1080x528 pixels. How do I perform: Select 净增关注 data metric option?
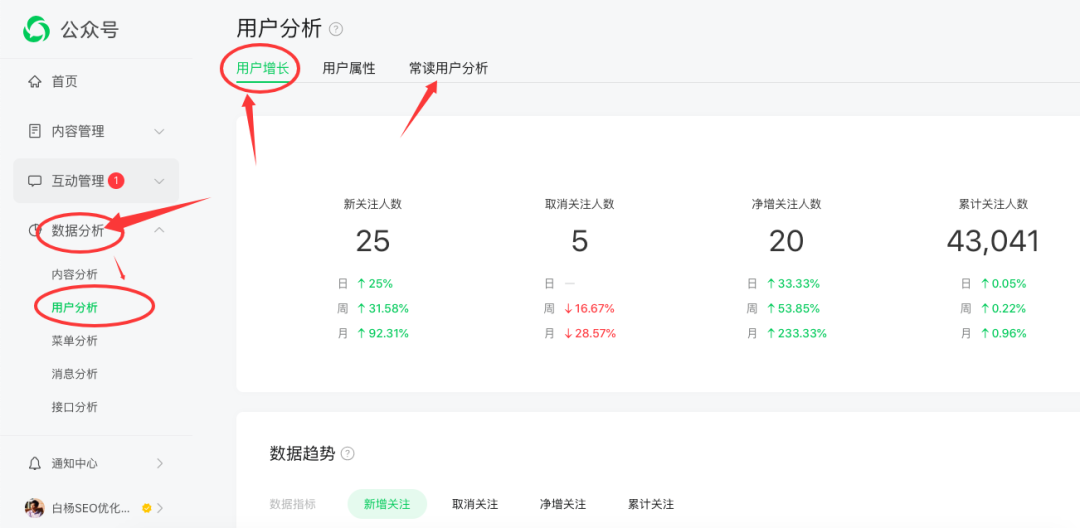[x=563, y=504]
